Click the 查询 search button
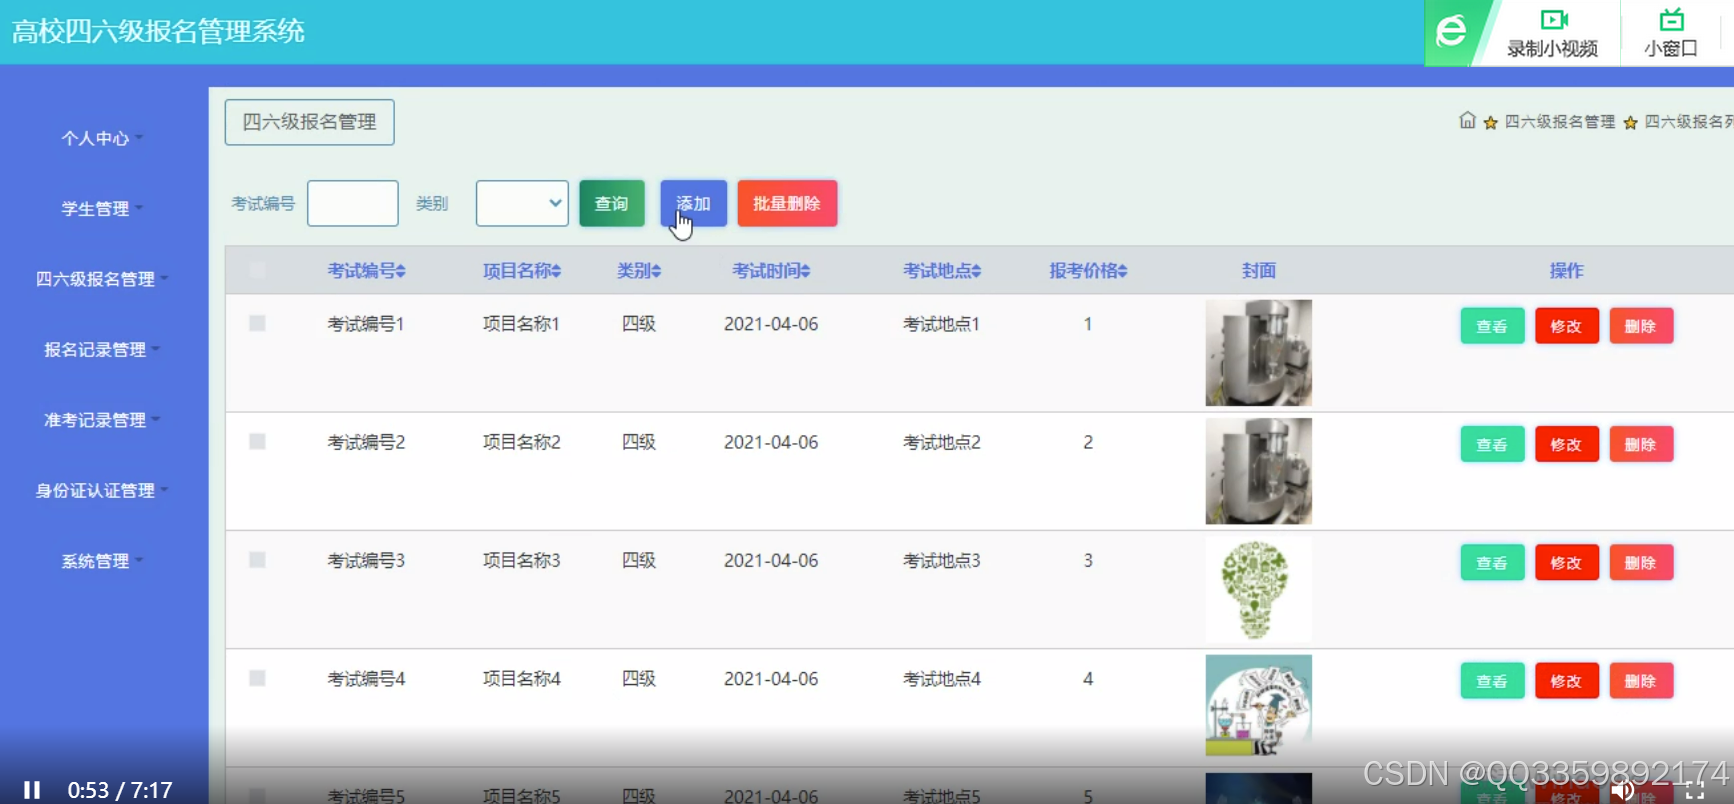 click(612, 203)
